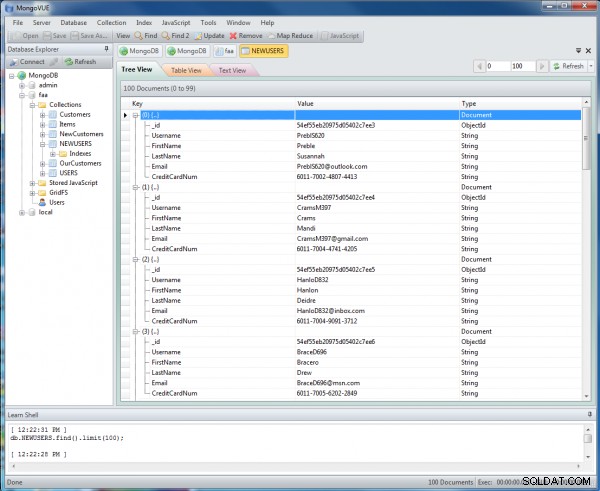Pin the Database Explorer panel
600x491 pixels.
pos(106,49)
